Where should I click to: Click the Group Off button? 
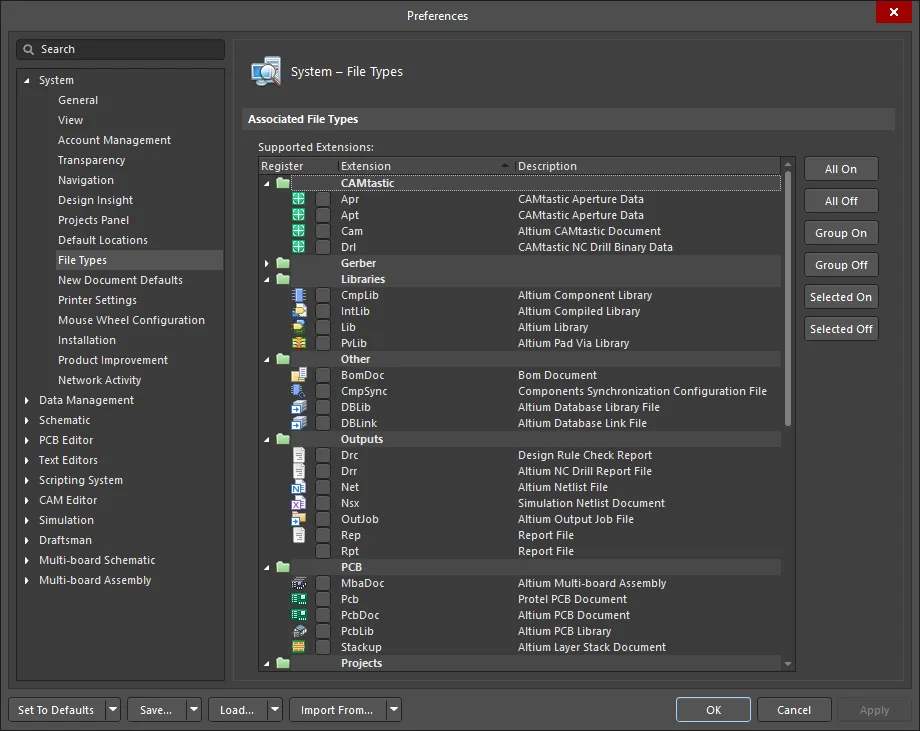coord(841,265)
